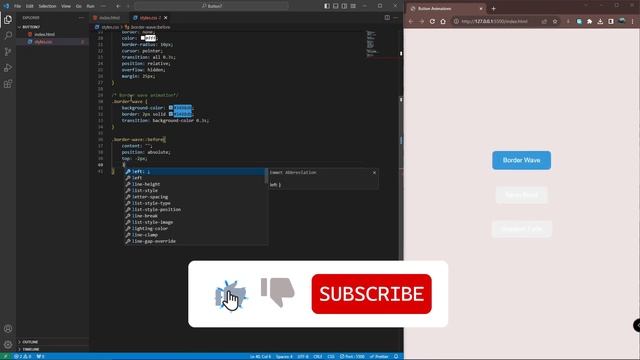Click the split editor right icon

(x=387, y=18)
